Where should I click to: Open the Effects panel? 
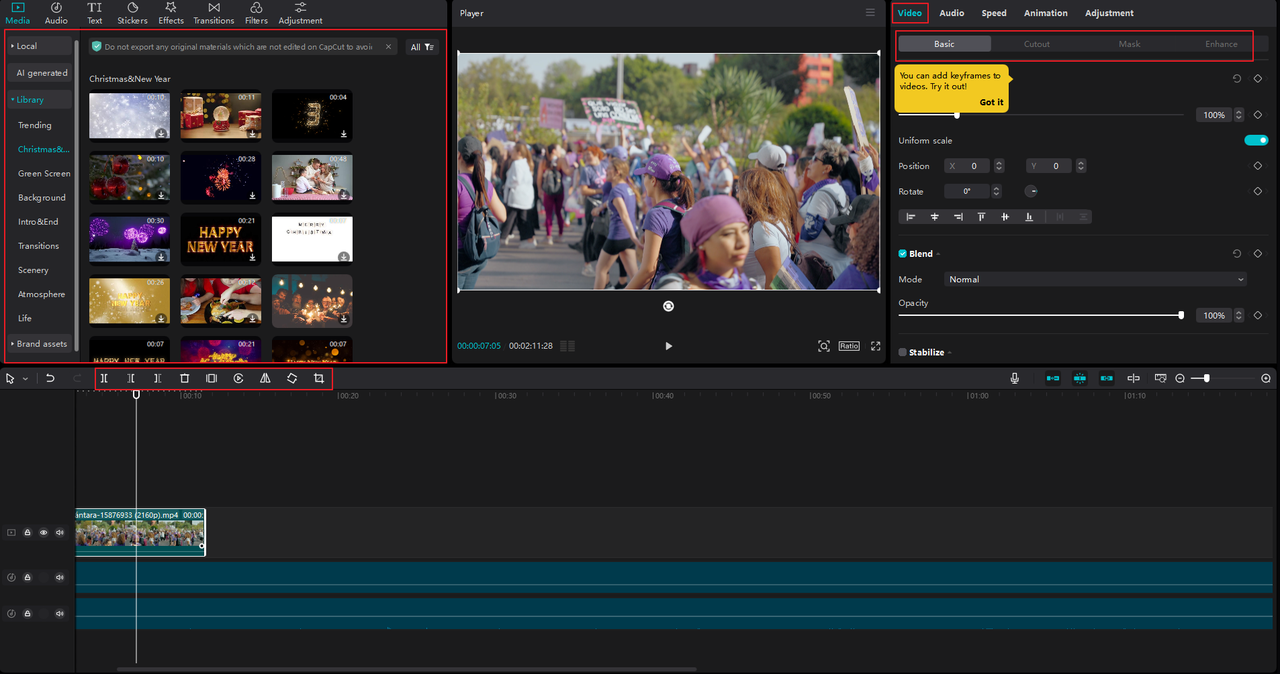(x=171, y=13)
